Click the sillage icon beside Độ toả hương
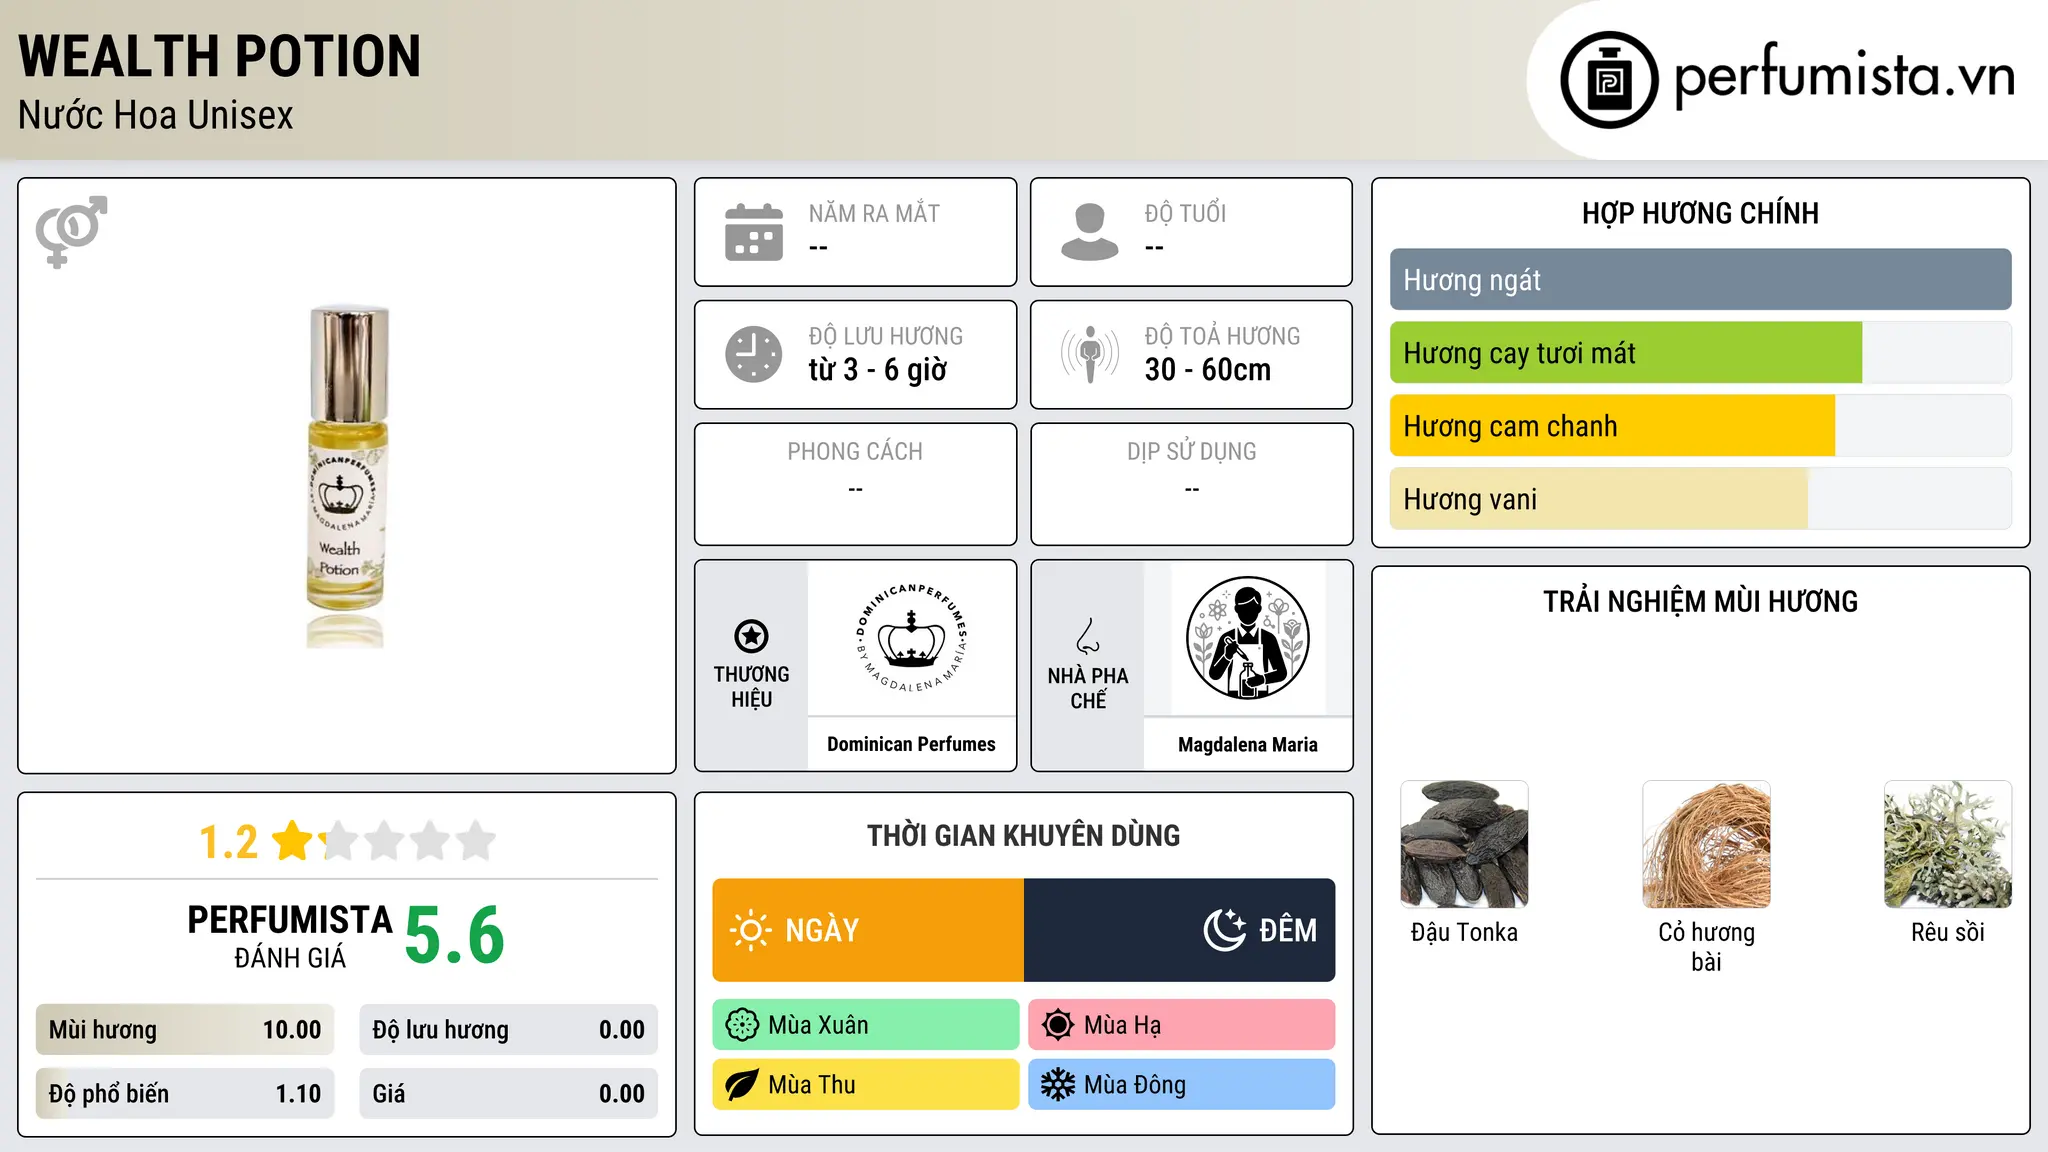 1090,354
